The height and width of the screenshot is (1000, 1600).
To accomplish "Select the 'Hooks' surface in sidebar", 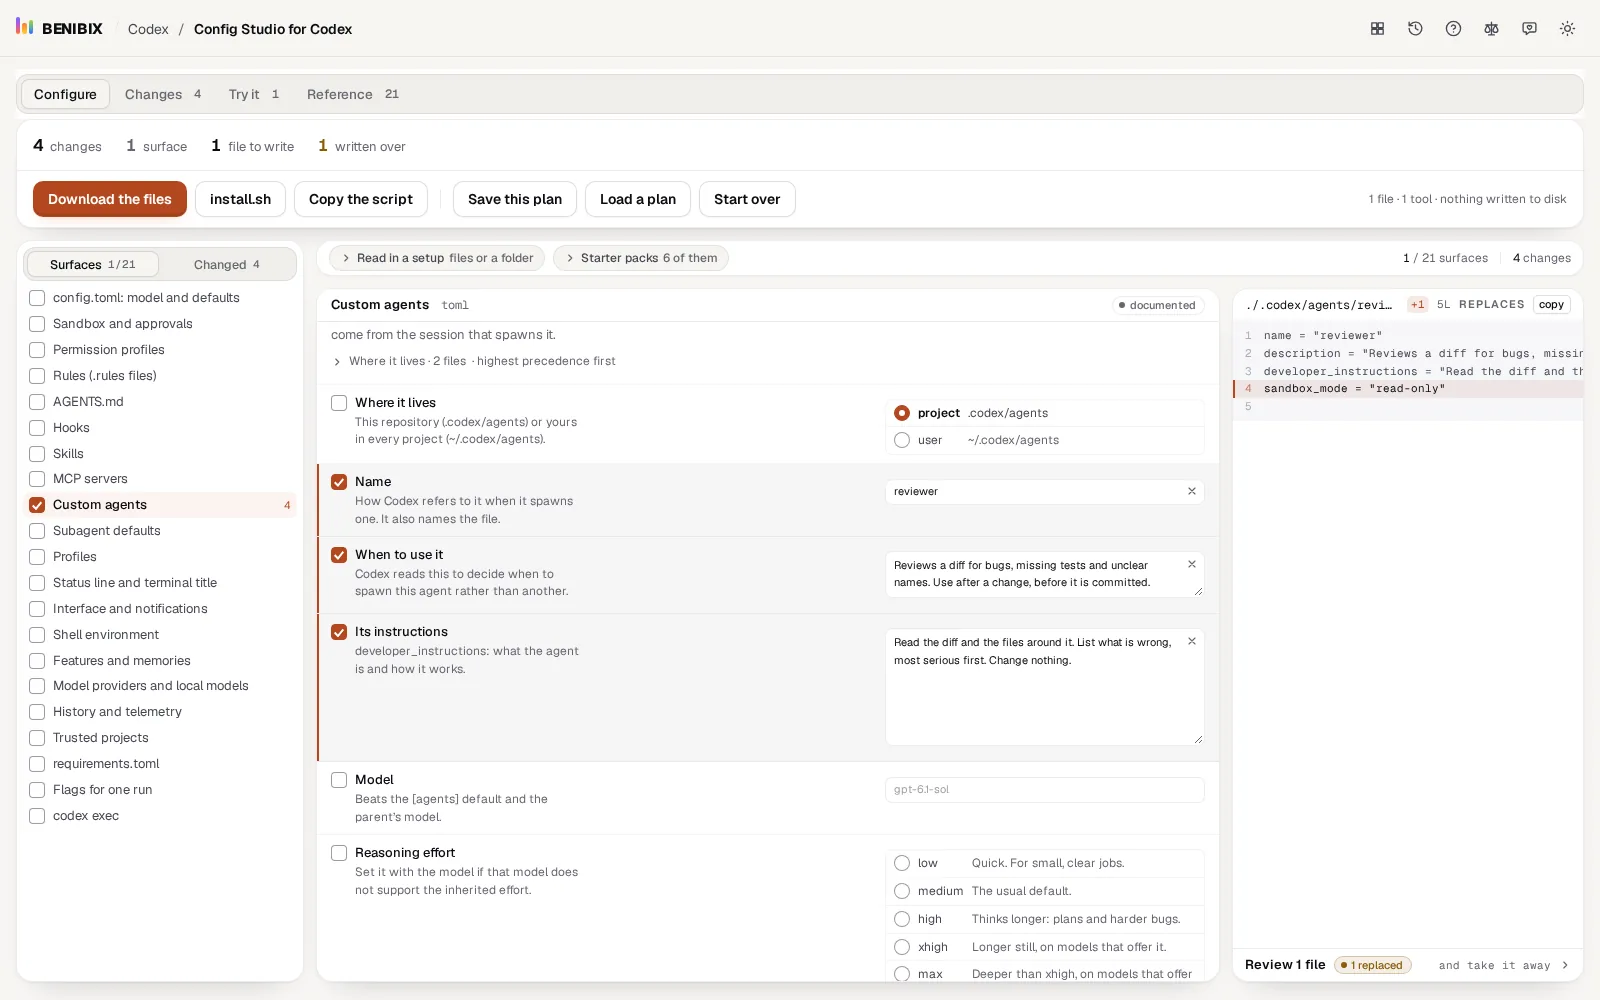I will coord(160,428).
